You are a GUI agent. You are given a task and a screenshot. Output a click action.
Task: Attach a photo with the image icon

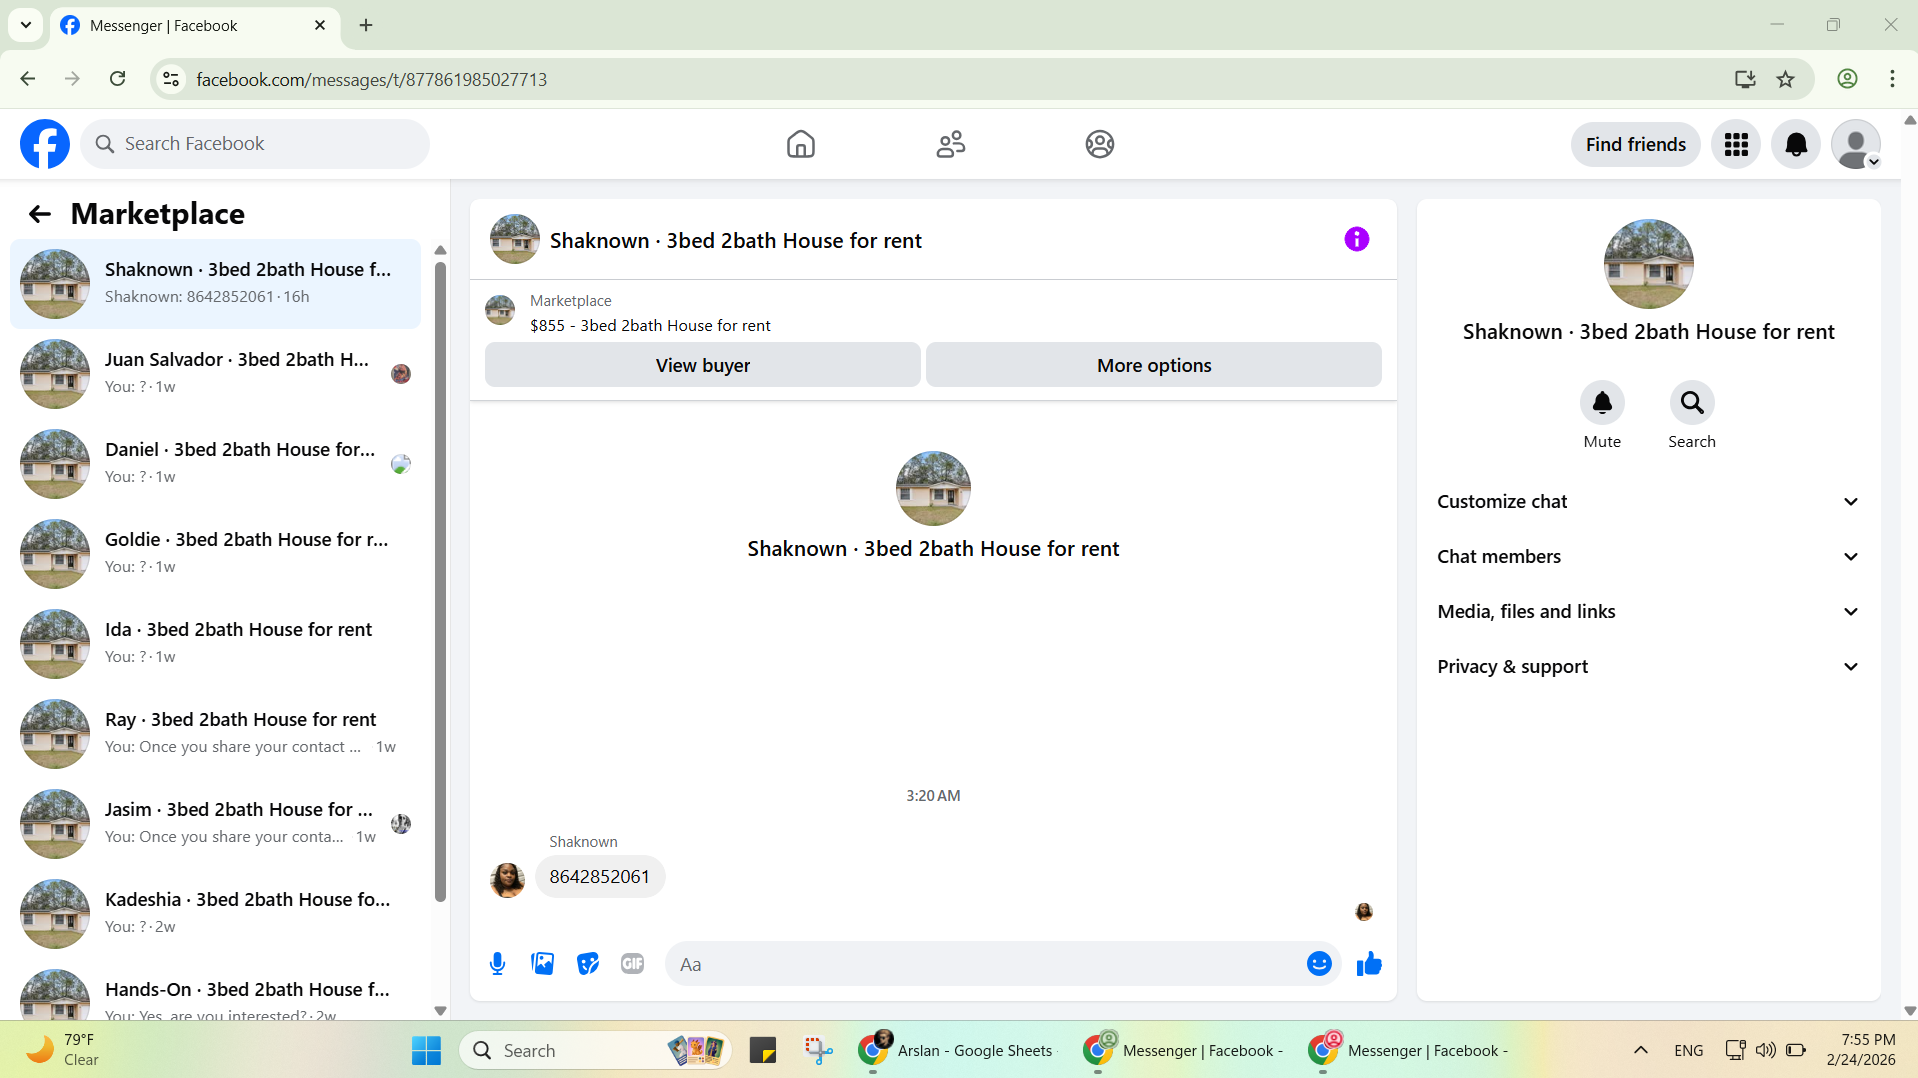542,964
